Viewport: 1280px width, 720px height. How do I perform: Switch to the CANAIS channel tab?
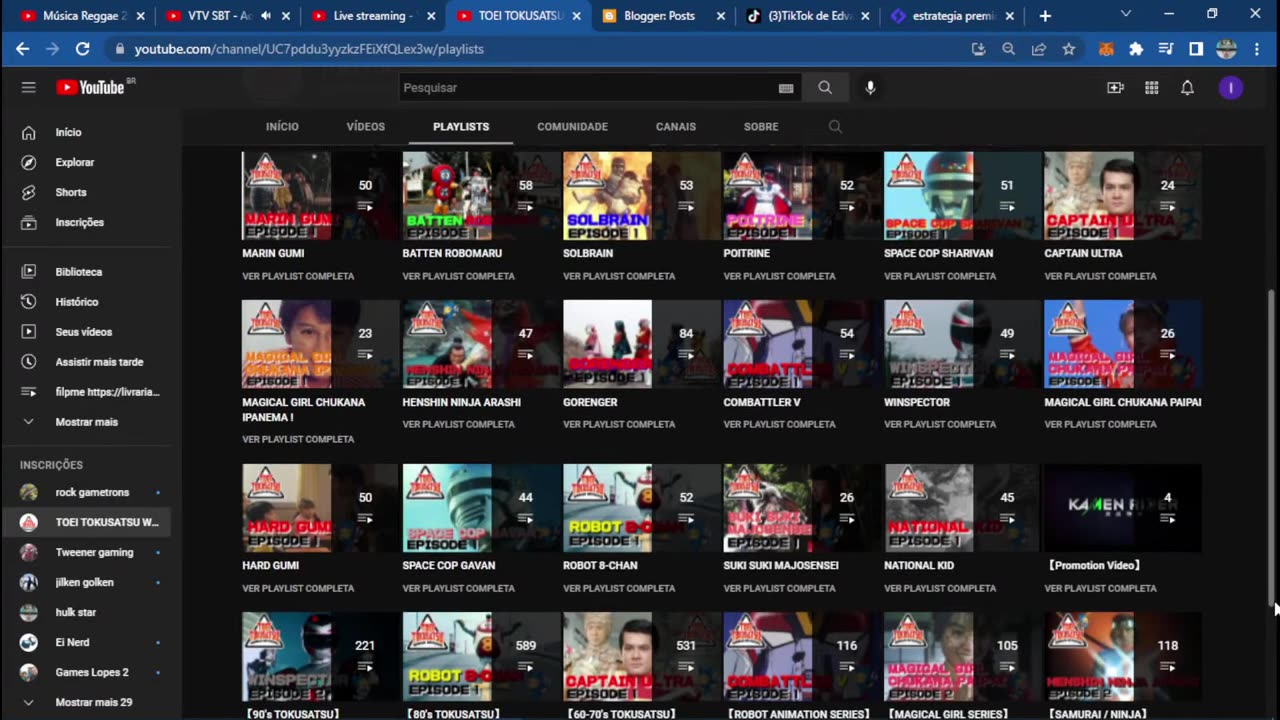[676, 127]
